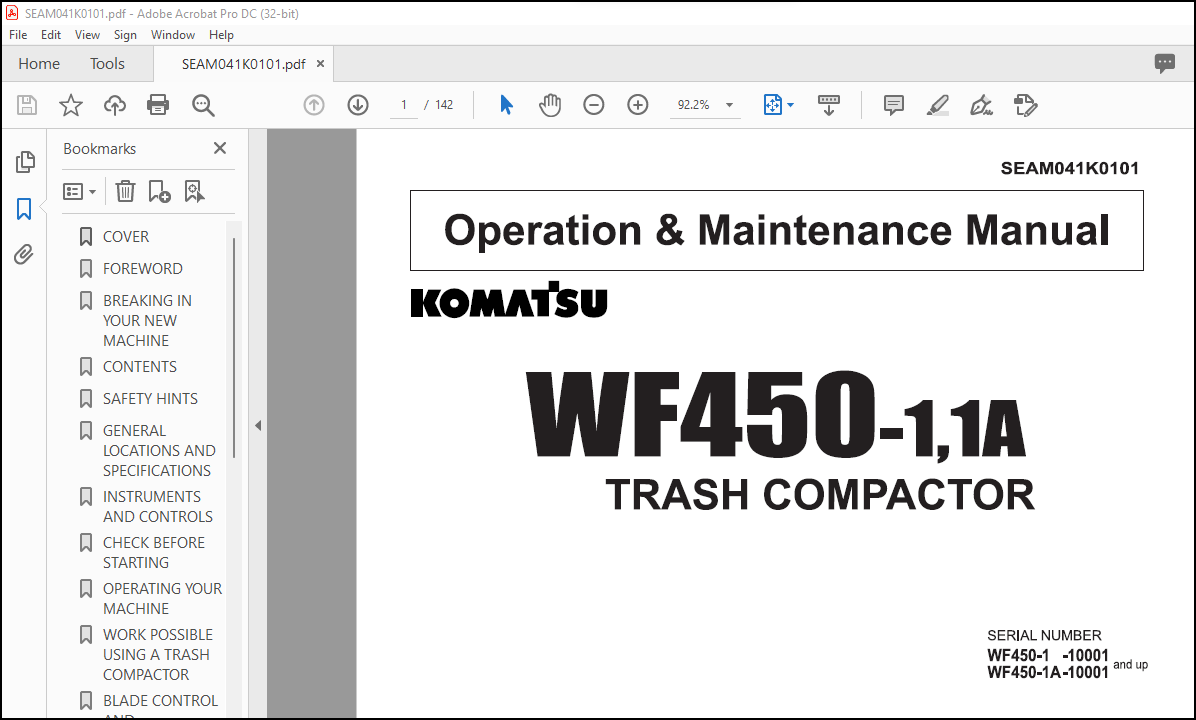Delete the selected bookmark
This screenshot has width=1196, height=720.
(x=125, y=191)
